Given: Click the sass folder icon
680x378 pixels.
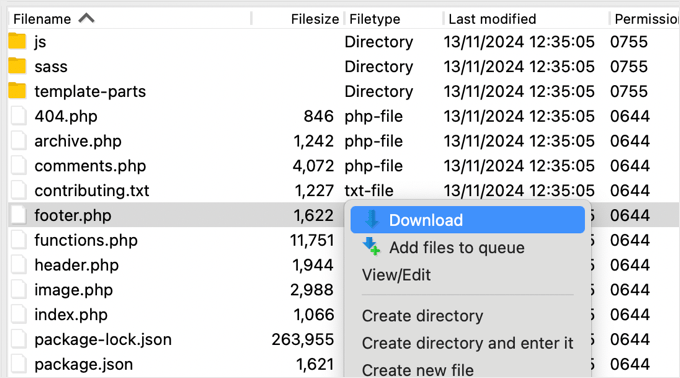Looking at the screenshot, I should point(17,66).
